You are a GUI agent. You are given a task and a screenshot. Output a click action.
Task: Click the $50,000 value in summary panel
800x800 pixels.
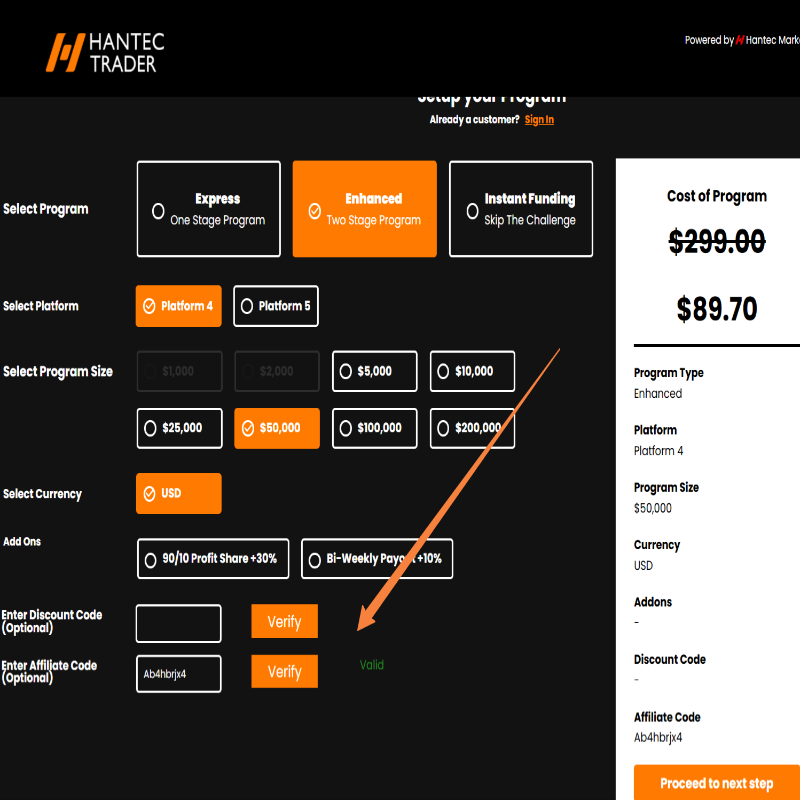(x=653, y=508)
